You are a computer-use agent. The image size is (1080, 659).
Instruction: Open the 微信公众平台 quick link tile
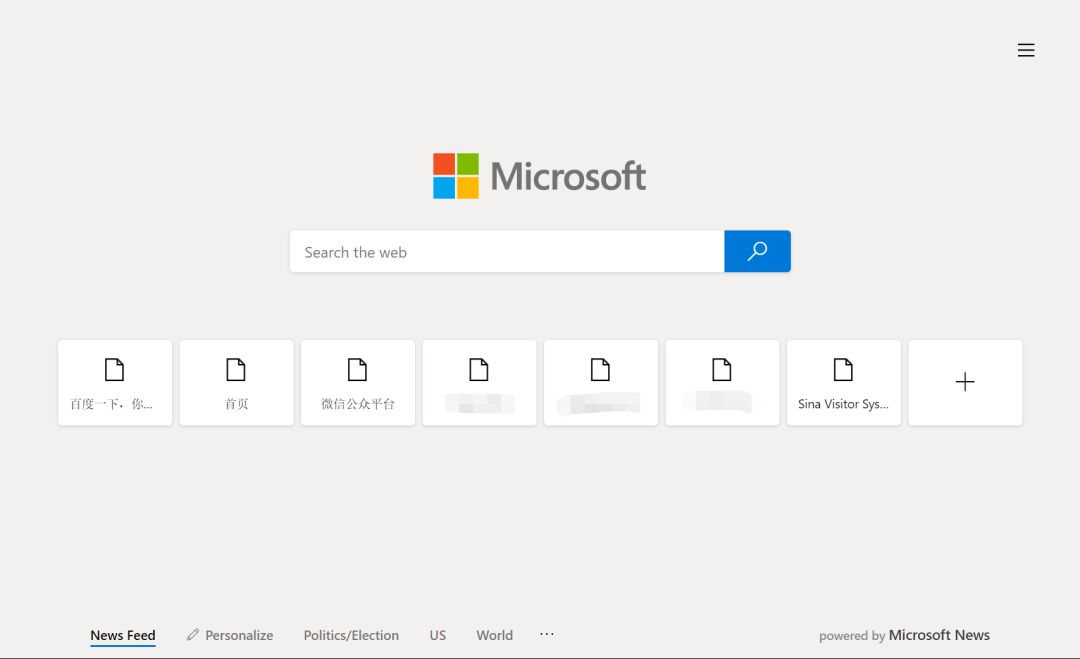[x=358, y=383]
